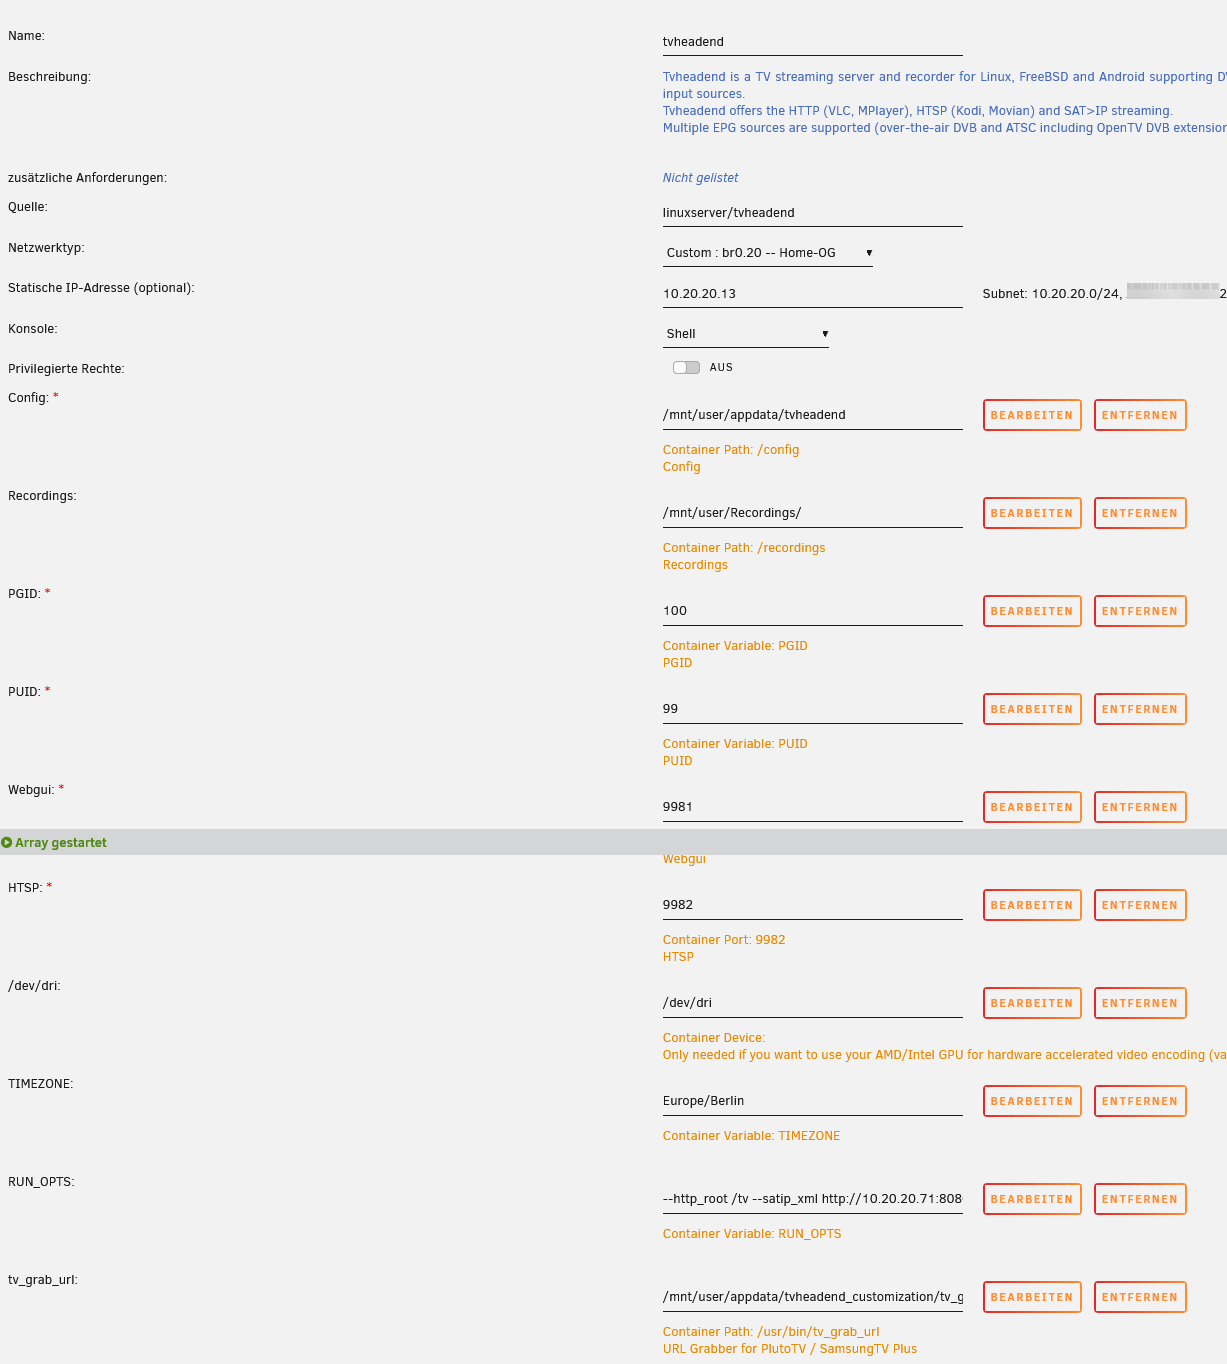This screenshot has width=1227, height=1364.
Task: Click Entfernen for Config
Action: (x=1140, y=415)
